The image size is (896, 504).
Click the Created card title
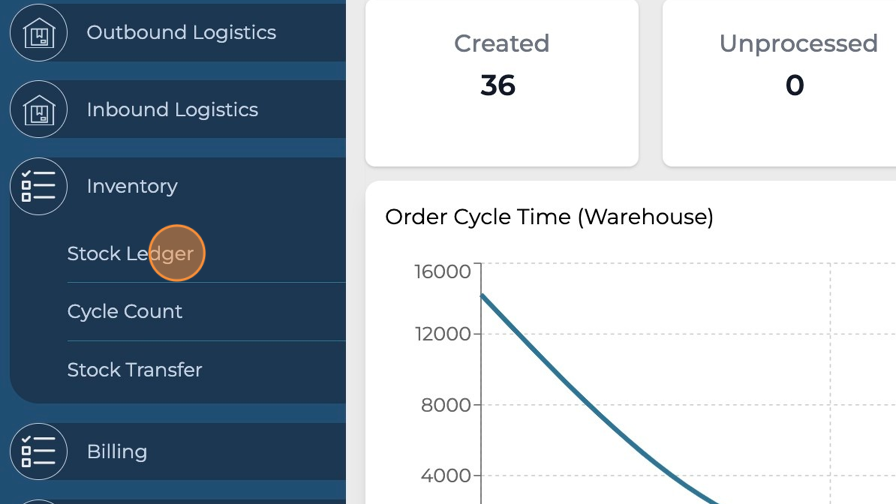(x=501, y=44)
